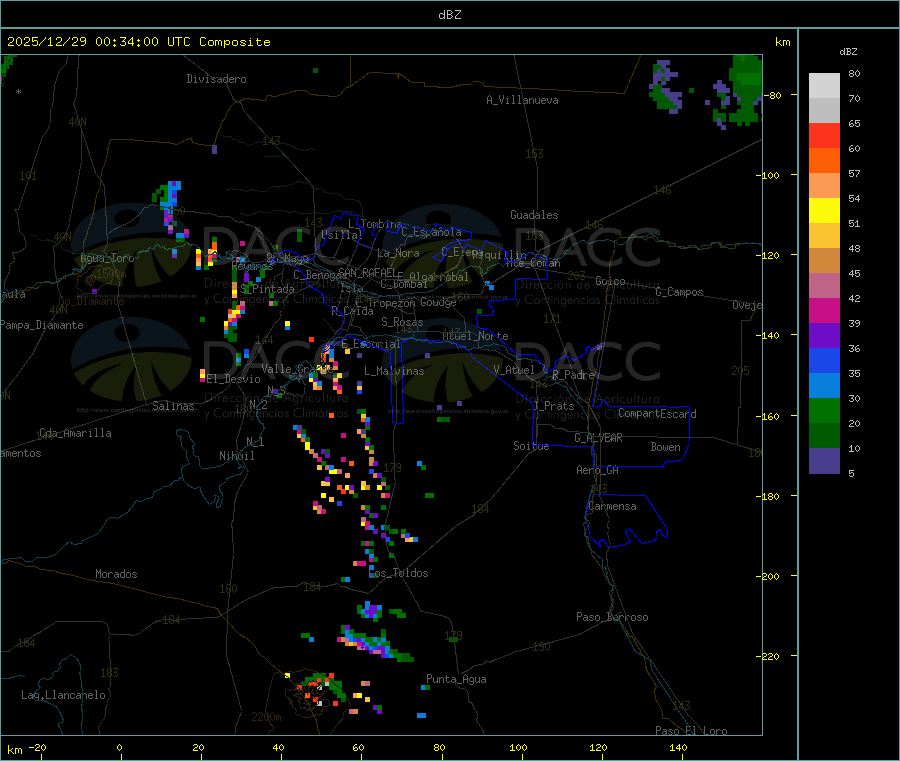This screenshot has height=761, width=900.
Task: Select the S_Pintada label
Action: click(267, 289)
